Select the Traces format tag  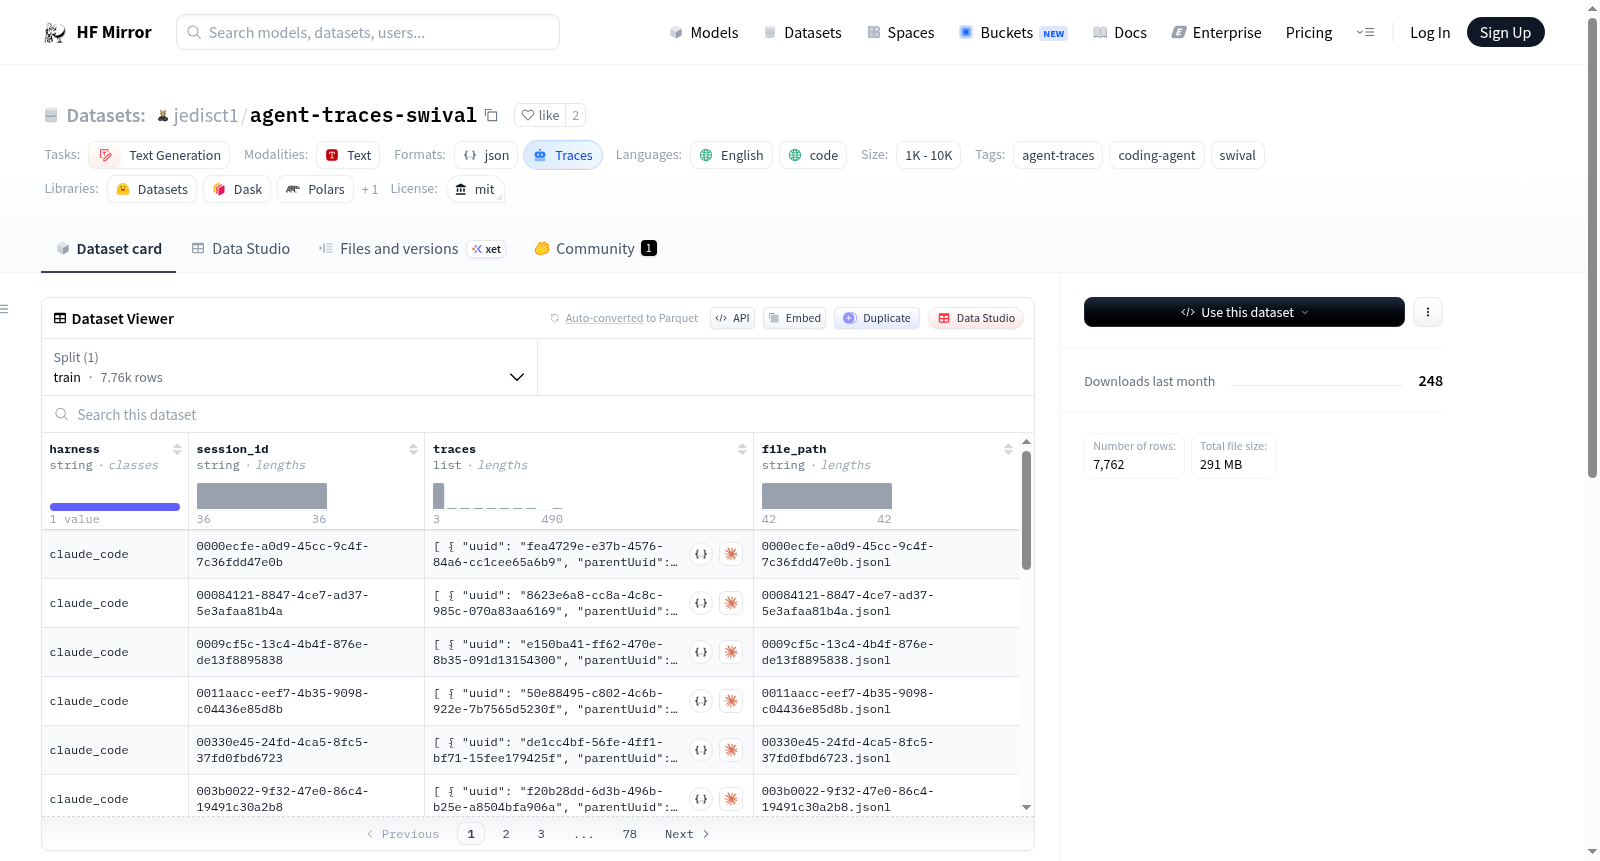pyautogui.click(x=563, y=155)
